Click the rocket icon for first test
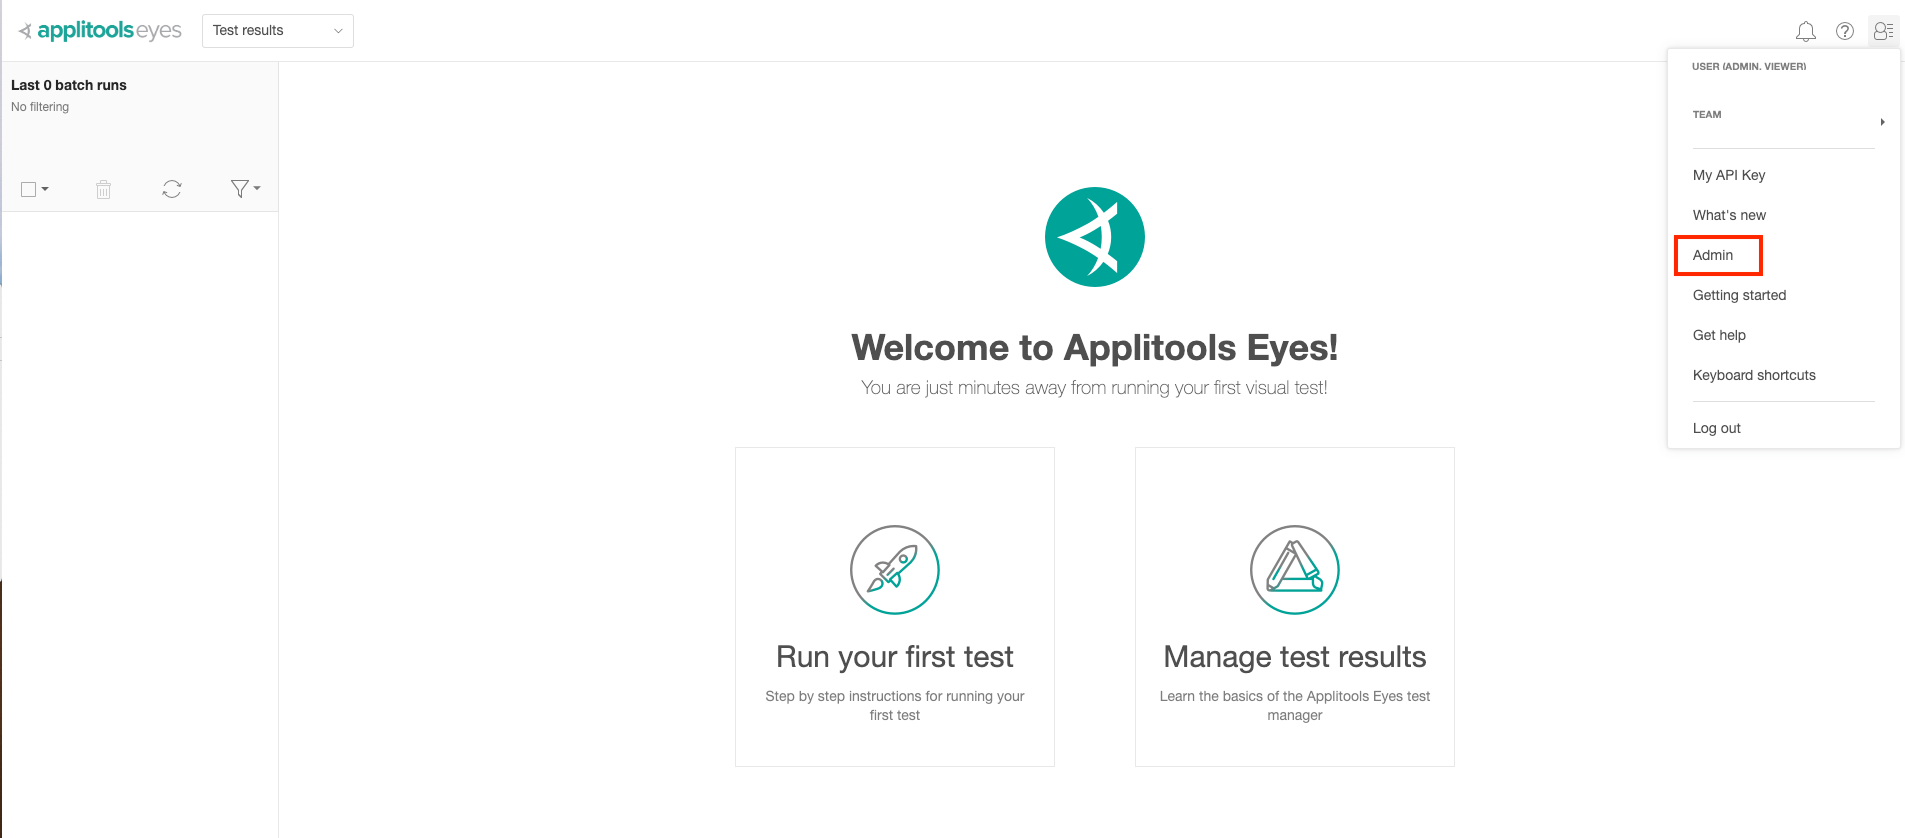 coord(895,570)
